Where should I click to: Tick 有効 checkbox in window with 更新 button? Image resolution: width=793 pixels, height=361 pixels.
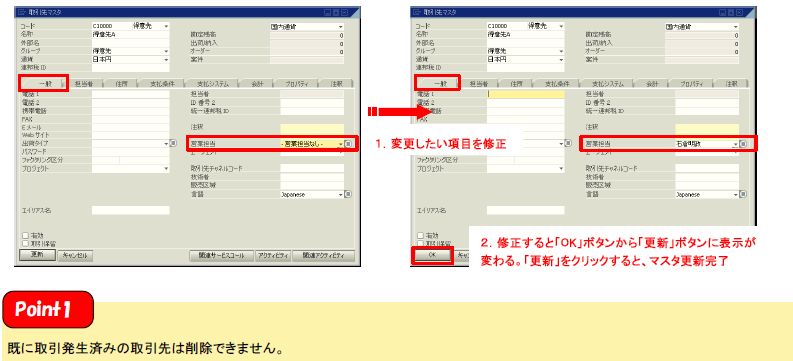click(x=25, y=235)
